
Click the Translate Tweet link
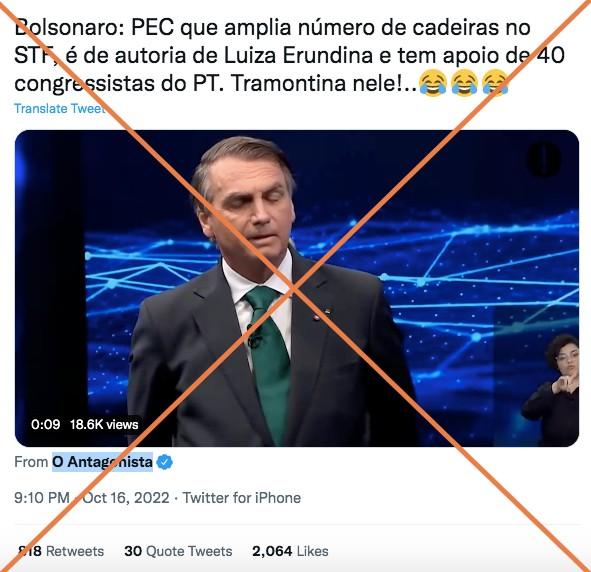tap(60, 109)
